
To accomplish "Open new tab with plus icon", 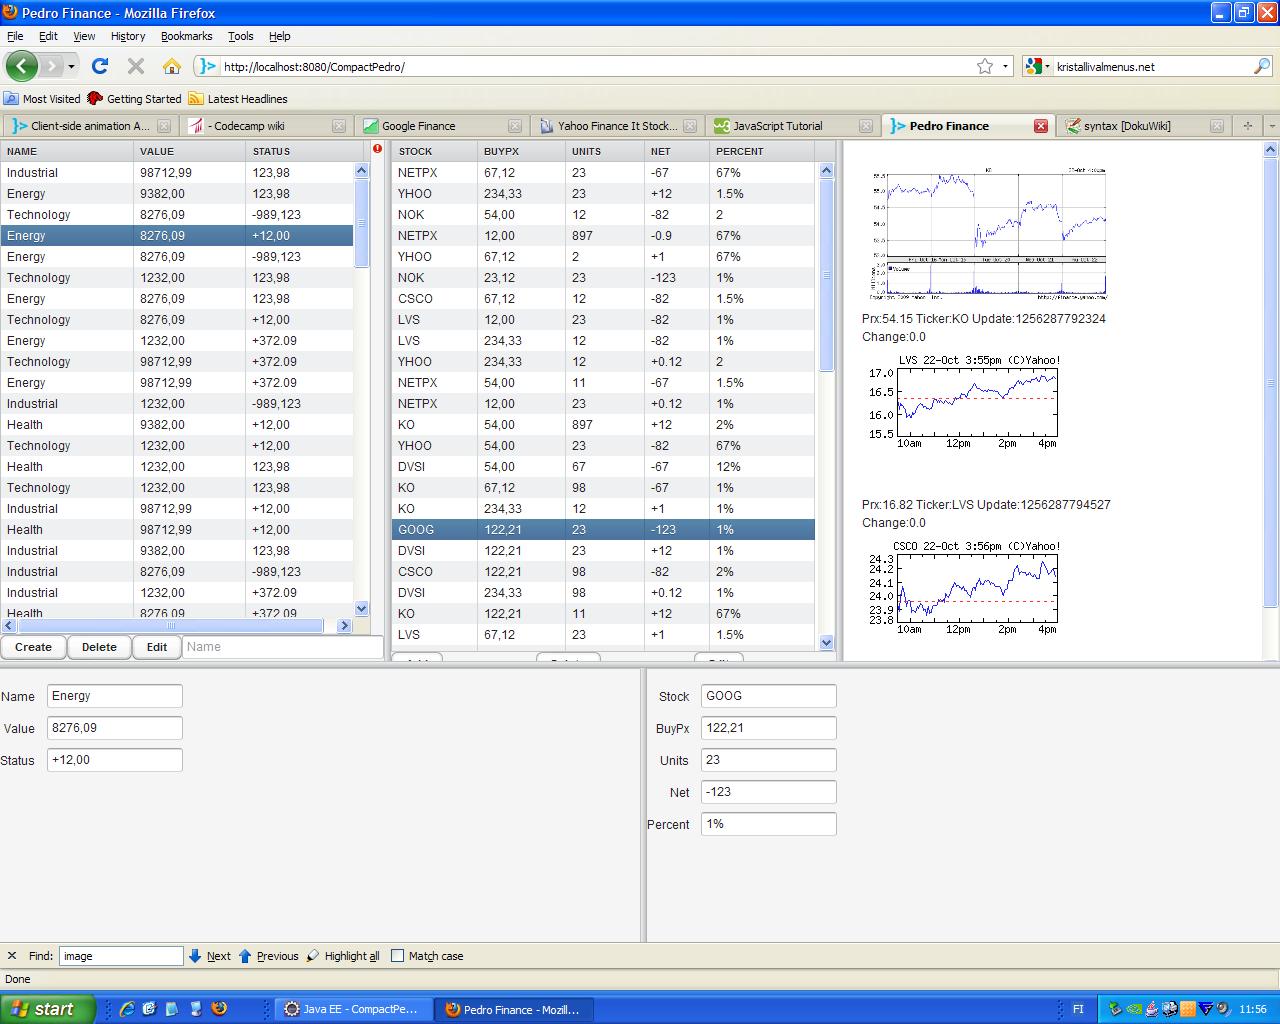I will 1247,126.
